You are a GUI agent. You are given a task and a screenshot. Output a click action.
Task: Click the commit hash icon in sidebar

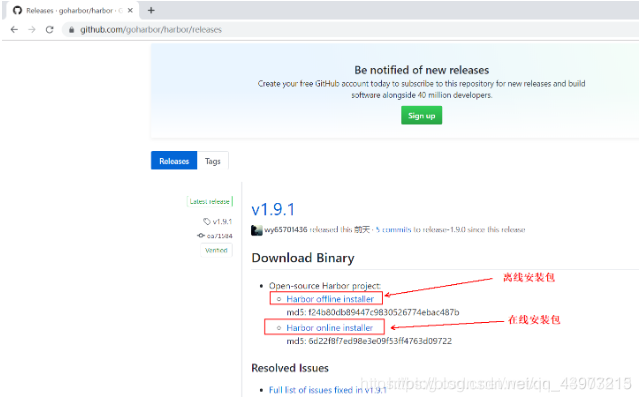tap(201, 236)
